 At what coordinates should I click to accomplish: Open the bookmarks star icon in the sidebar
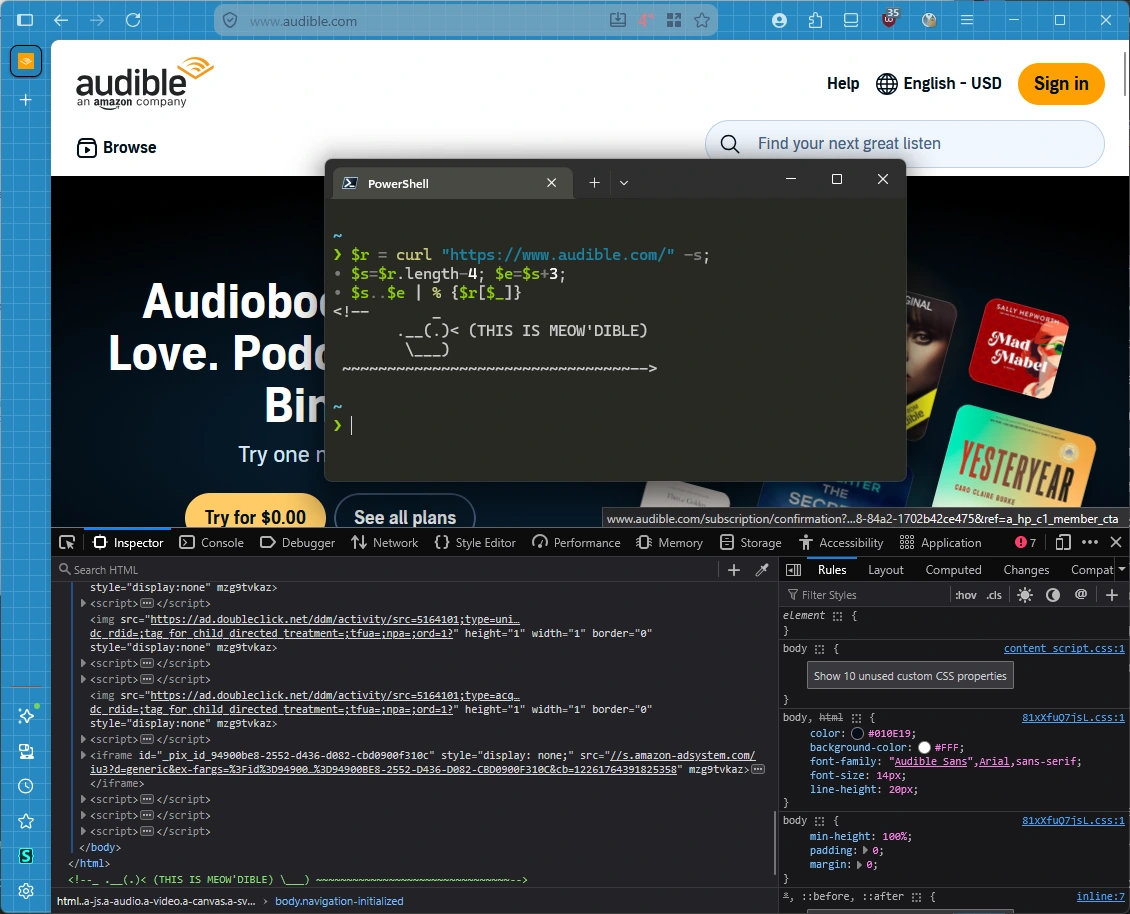pyautogui.click(x=26, y=821)
